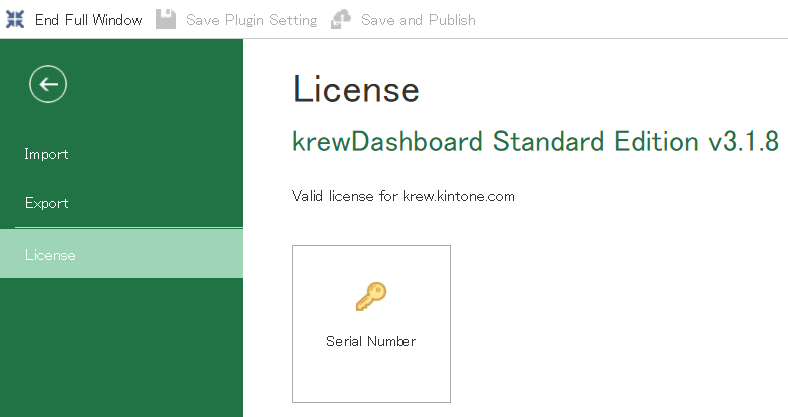This screenshot has height=417, width=788.
Task: Open the Export menu item
Action: point(47,203)
